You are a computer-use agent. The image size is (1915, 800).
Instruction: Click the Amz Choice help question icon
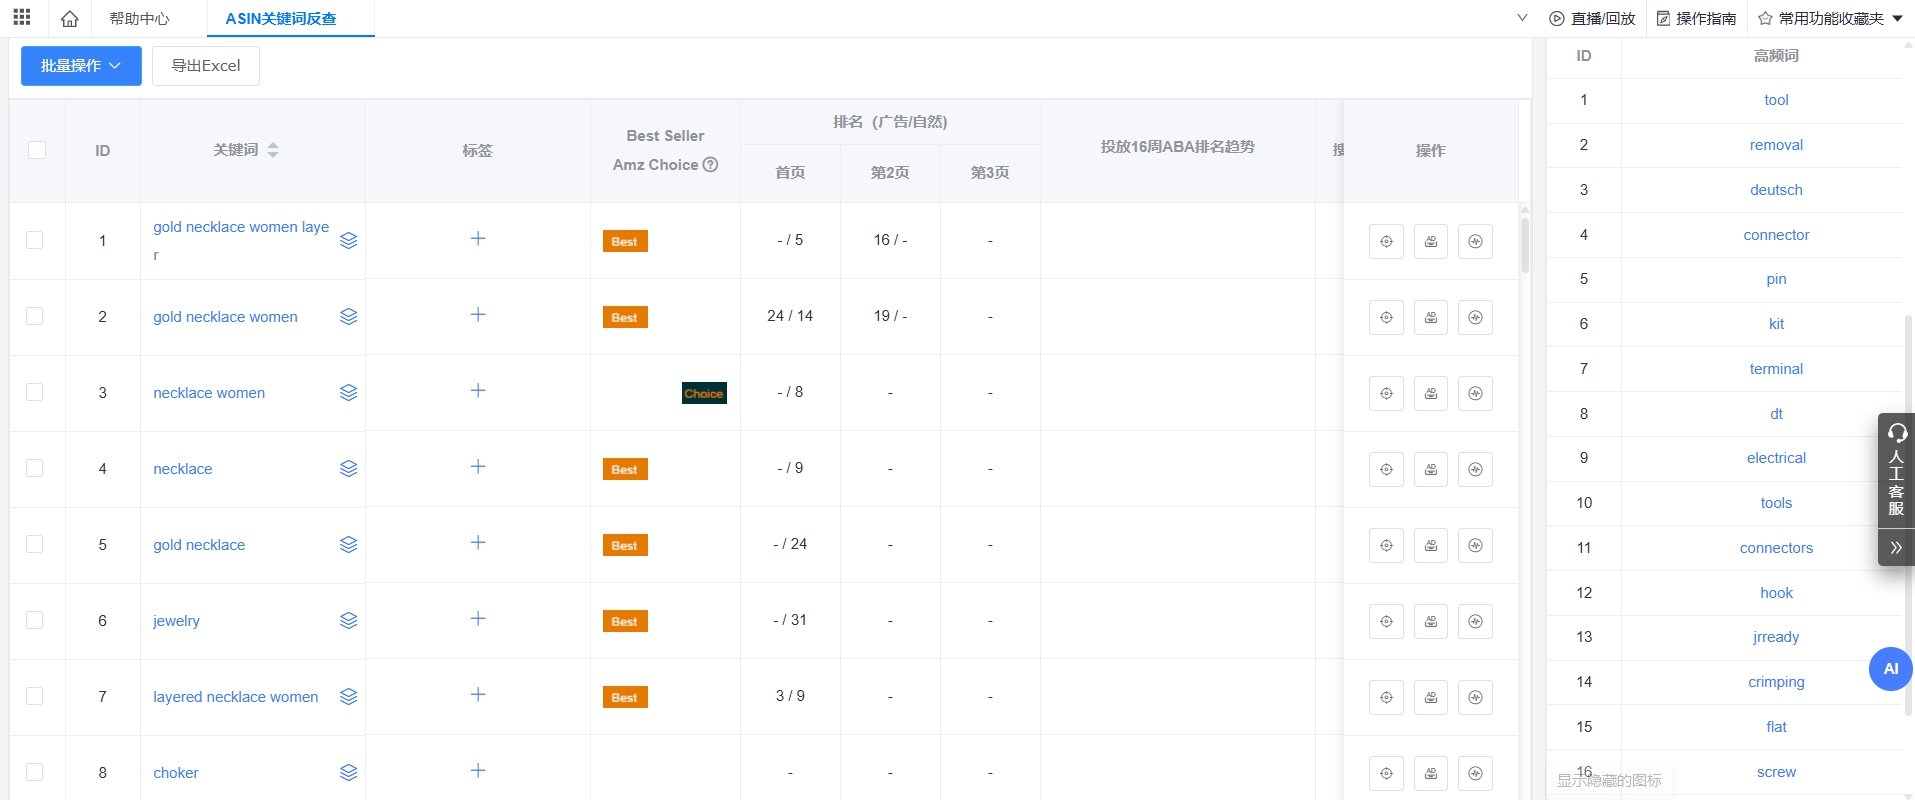pos(710,165)
